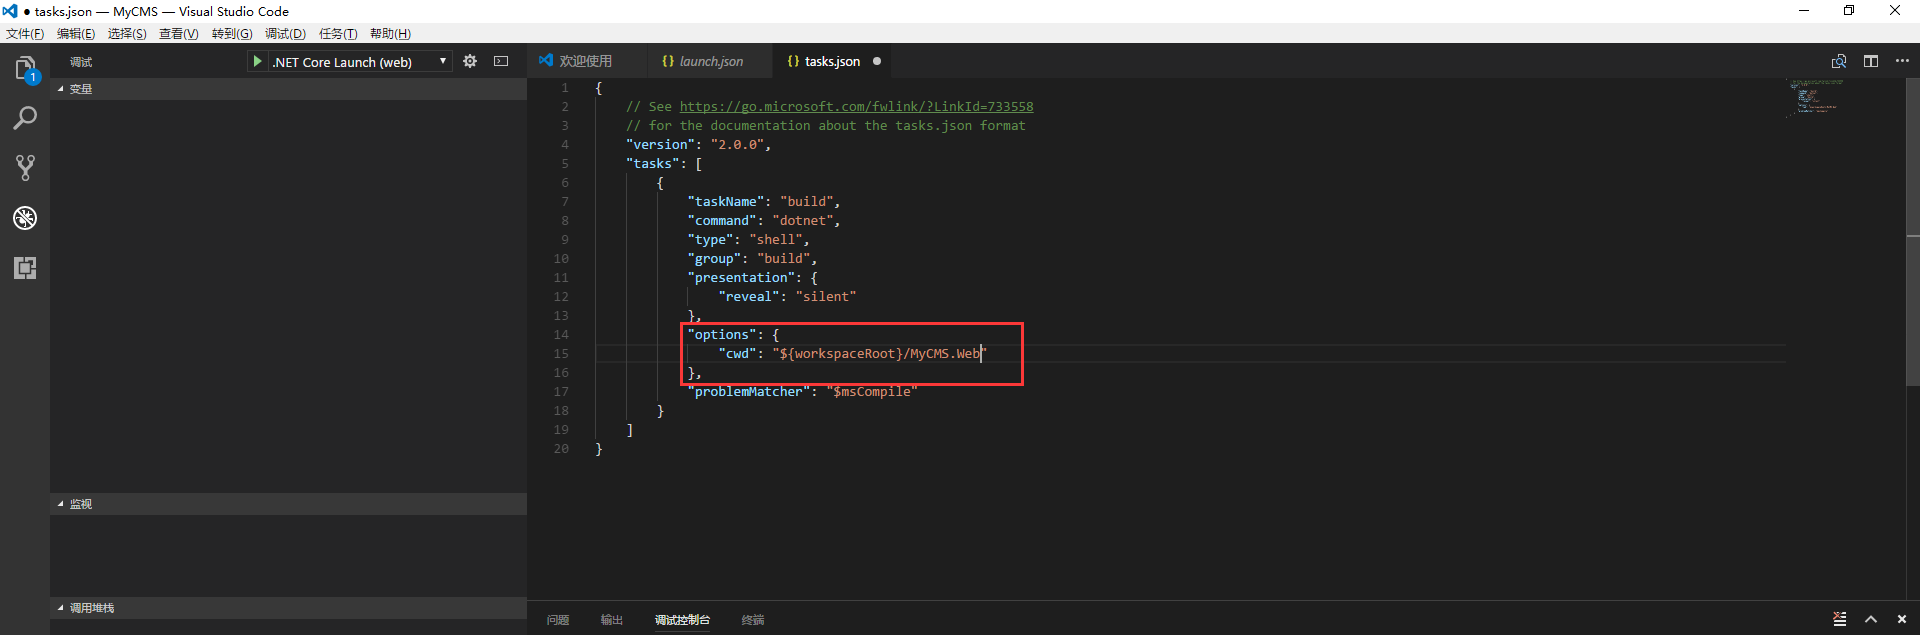Click the "${workspaceRoot}/MyCMS.Web" value
Image resolution: width=1920 pixels, height=635 pixels.
pyautogui.click(x=879, y=353)
